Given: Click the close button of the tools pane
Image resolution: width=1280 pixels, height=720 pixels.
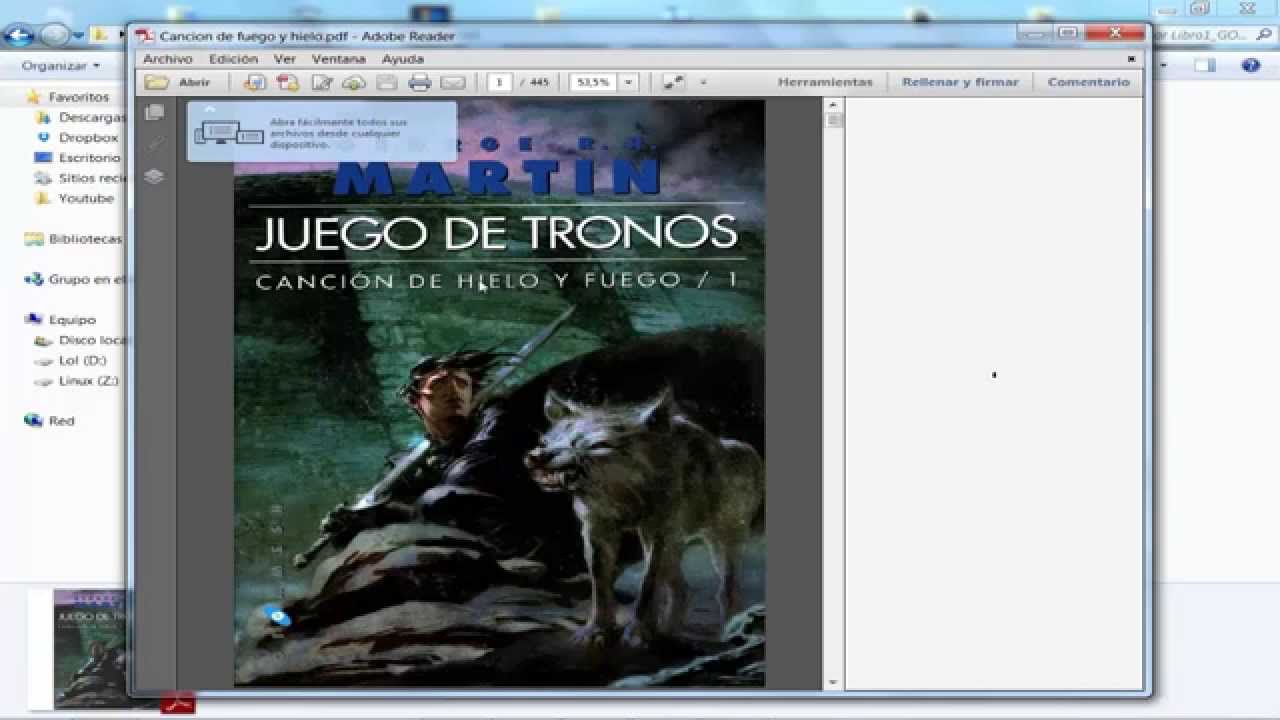Looking at the screenshot, I should (x=1131, y=59).
